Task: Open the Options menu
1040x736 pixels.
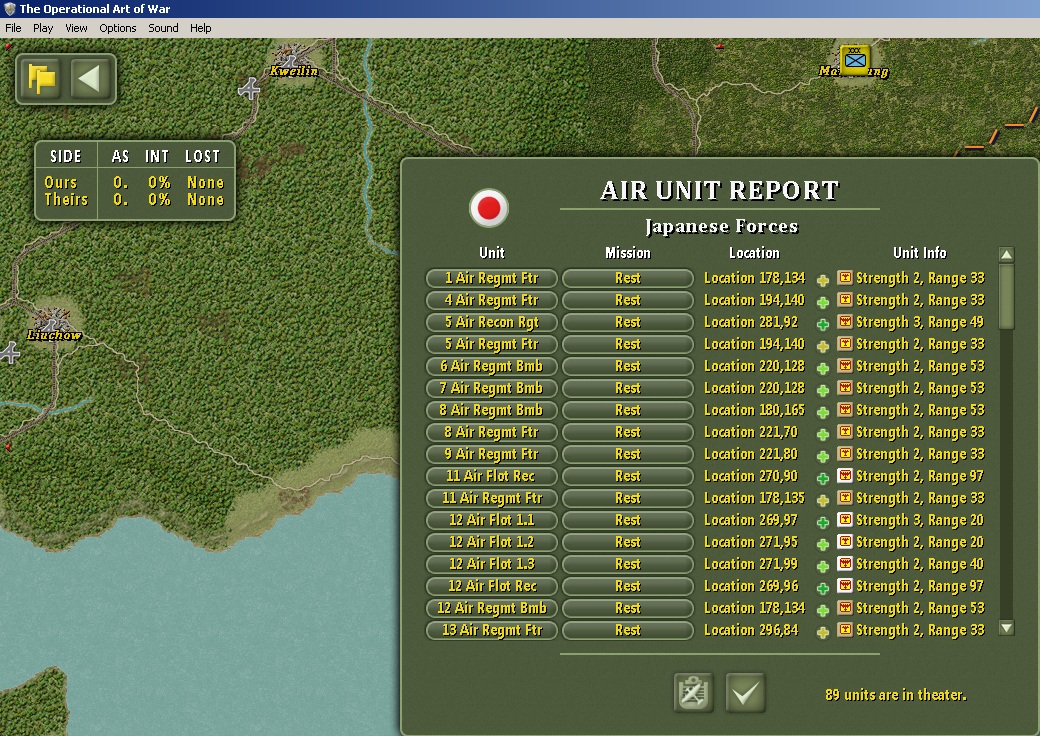Action: coord(117,28)
